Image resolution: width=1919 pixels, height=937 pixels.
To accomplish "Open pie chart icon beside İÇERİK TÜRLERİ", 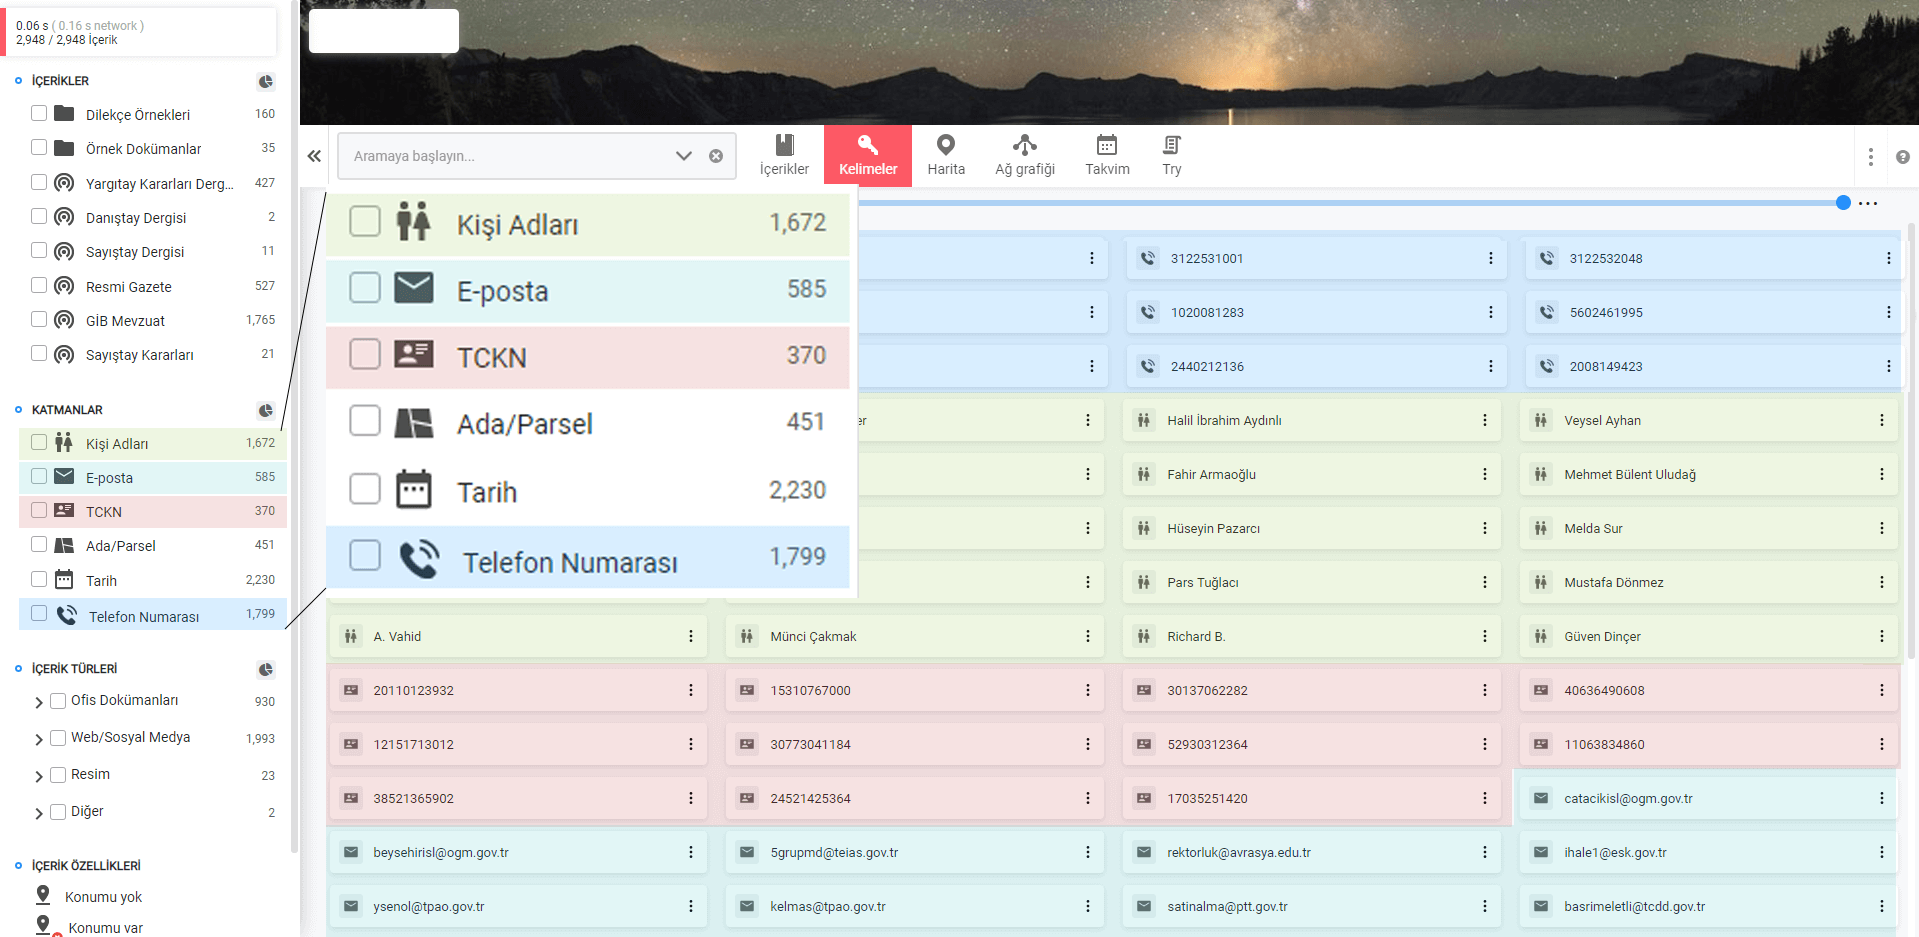I will click(265, 669).
